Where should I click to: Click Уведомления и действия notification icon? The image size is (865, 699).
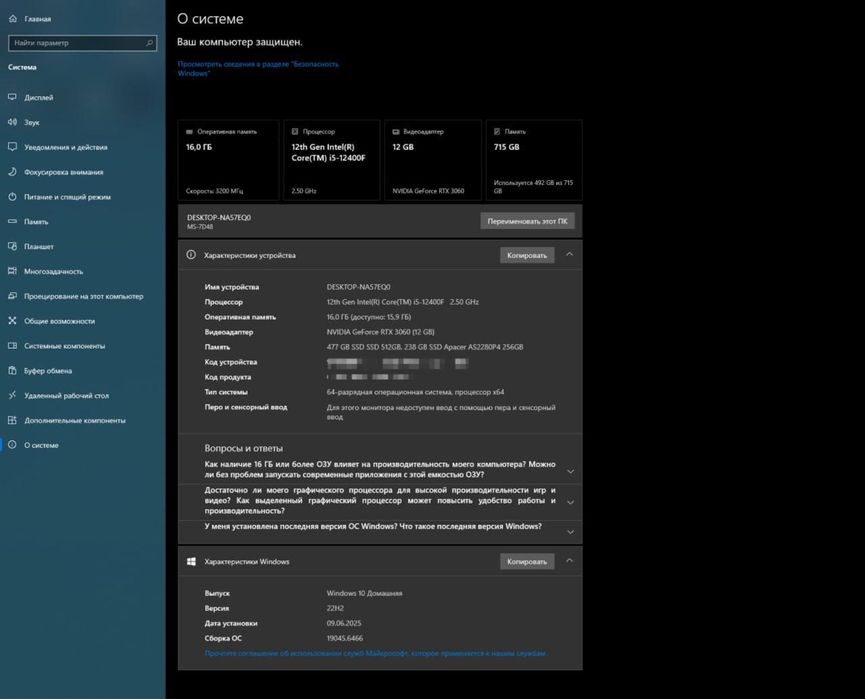coord(13,147)
